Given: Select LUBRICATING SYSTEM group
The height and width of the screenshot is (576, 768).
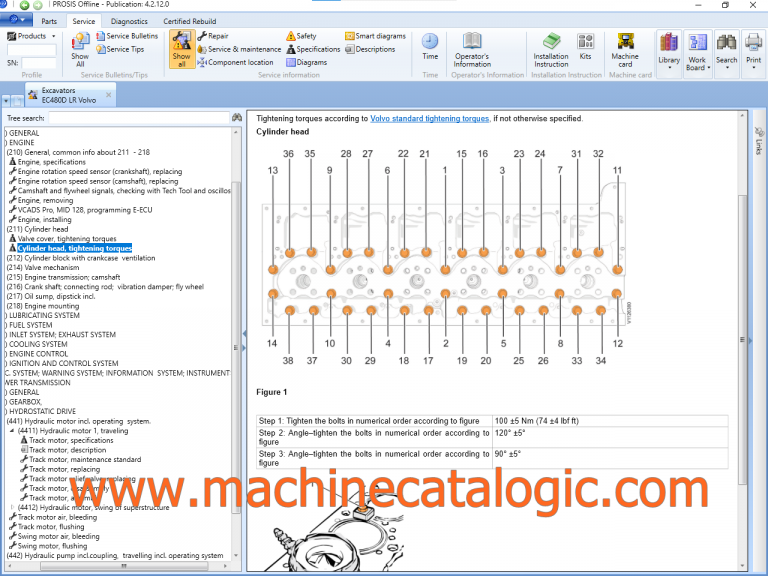Looking at the screenshot, I should [44, 315].
